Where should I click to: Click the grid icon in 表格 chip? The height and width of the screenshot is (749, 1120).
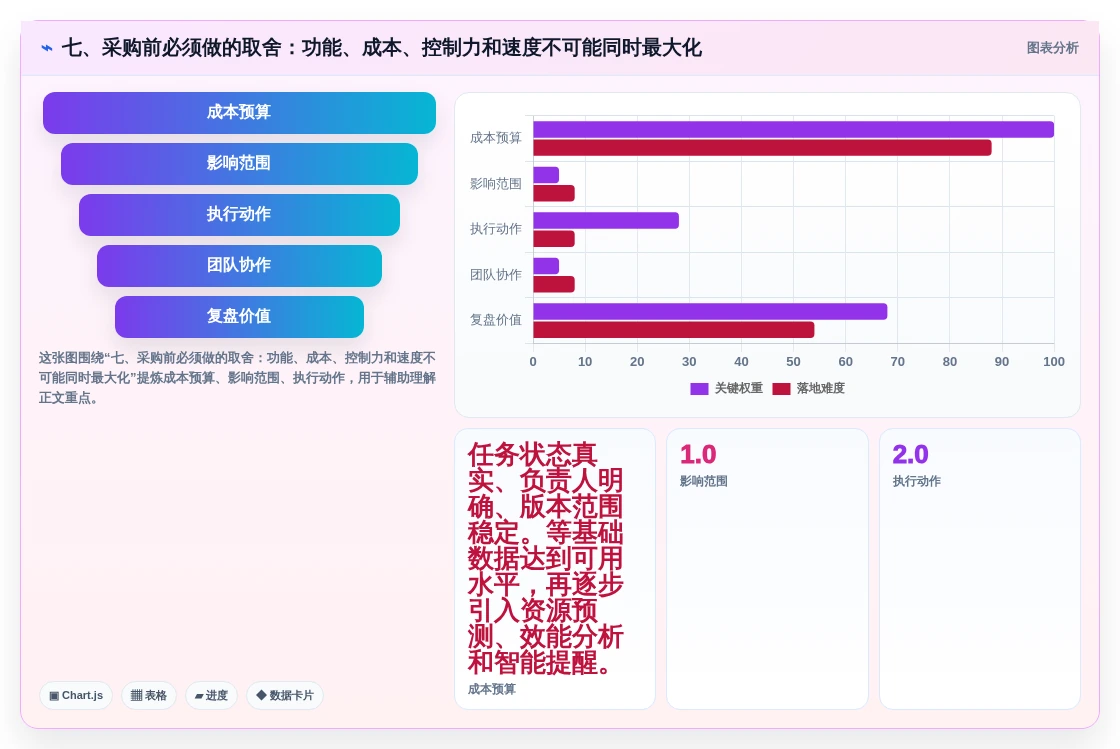(136, 695)
